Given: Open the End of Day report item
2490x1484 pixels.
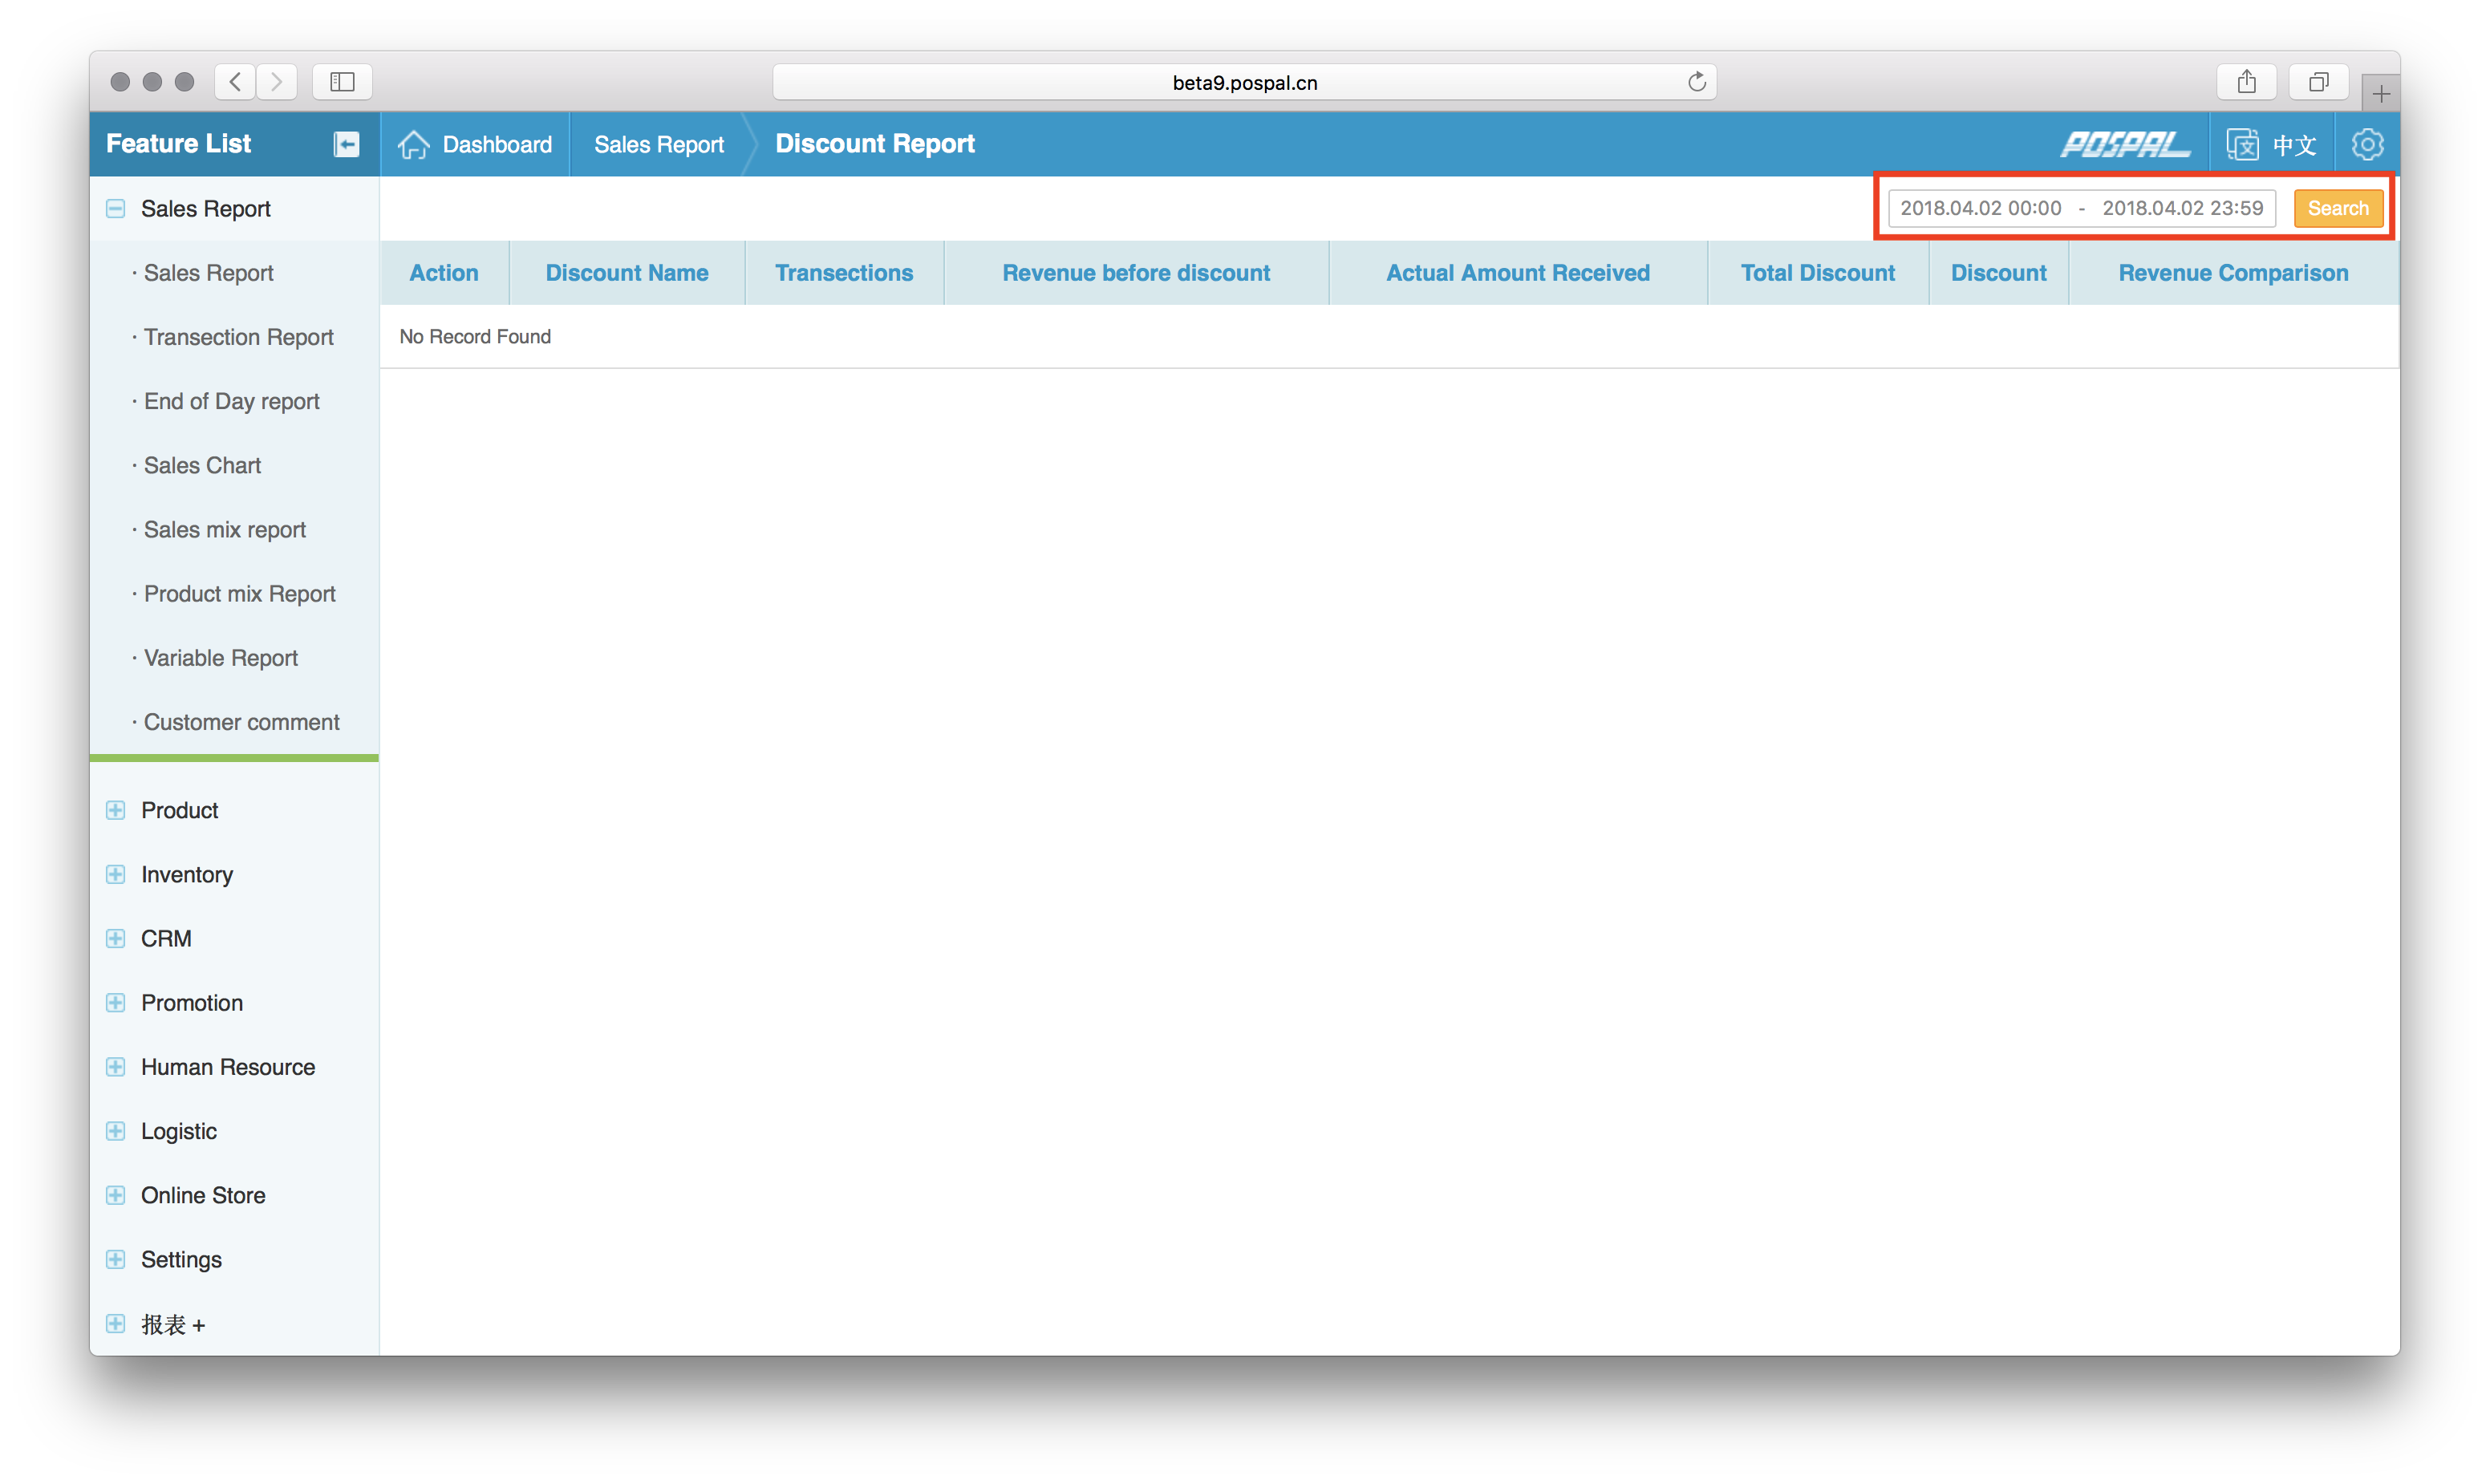Looking at the screenshot, I should point(231,401).
